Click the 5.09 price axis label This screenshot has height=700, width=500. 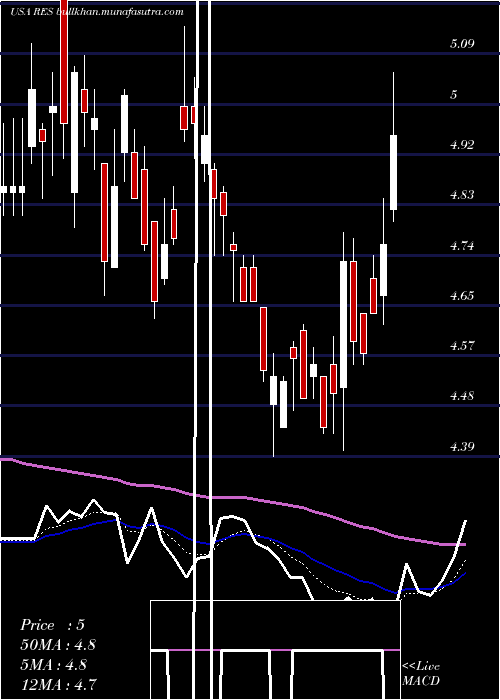click(x=462, y=44)
